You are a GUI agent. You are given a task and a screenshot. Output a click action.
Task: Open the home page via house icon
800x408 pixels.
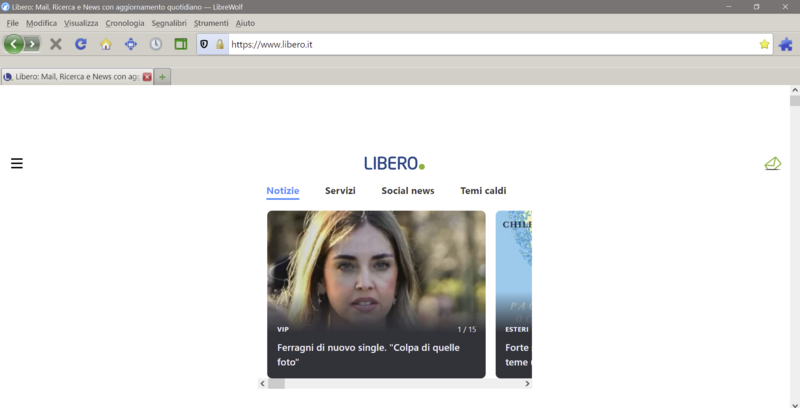(106, 44)
